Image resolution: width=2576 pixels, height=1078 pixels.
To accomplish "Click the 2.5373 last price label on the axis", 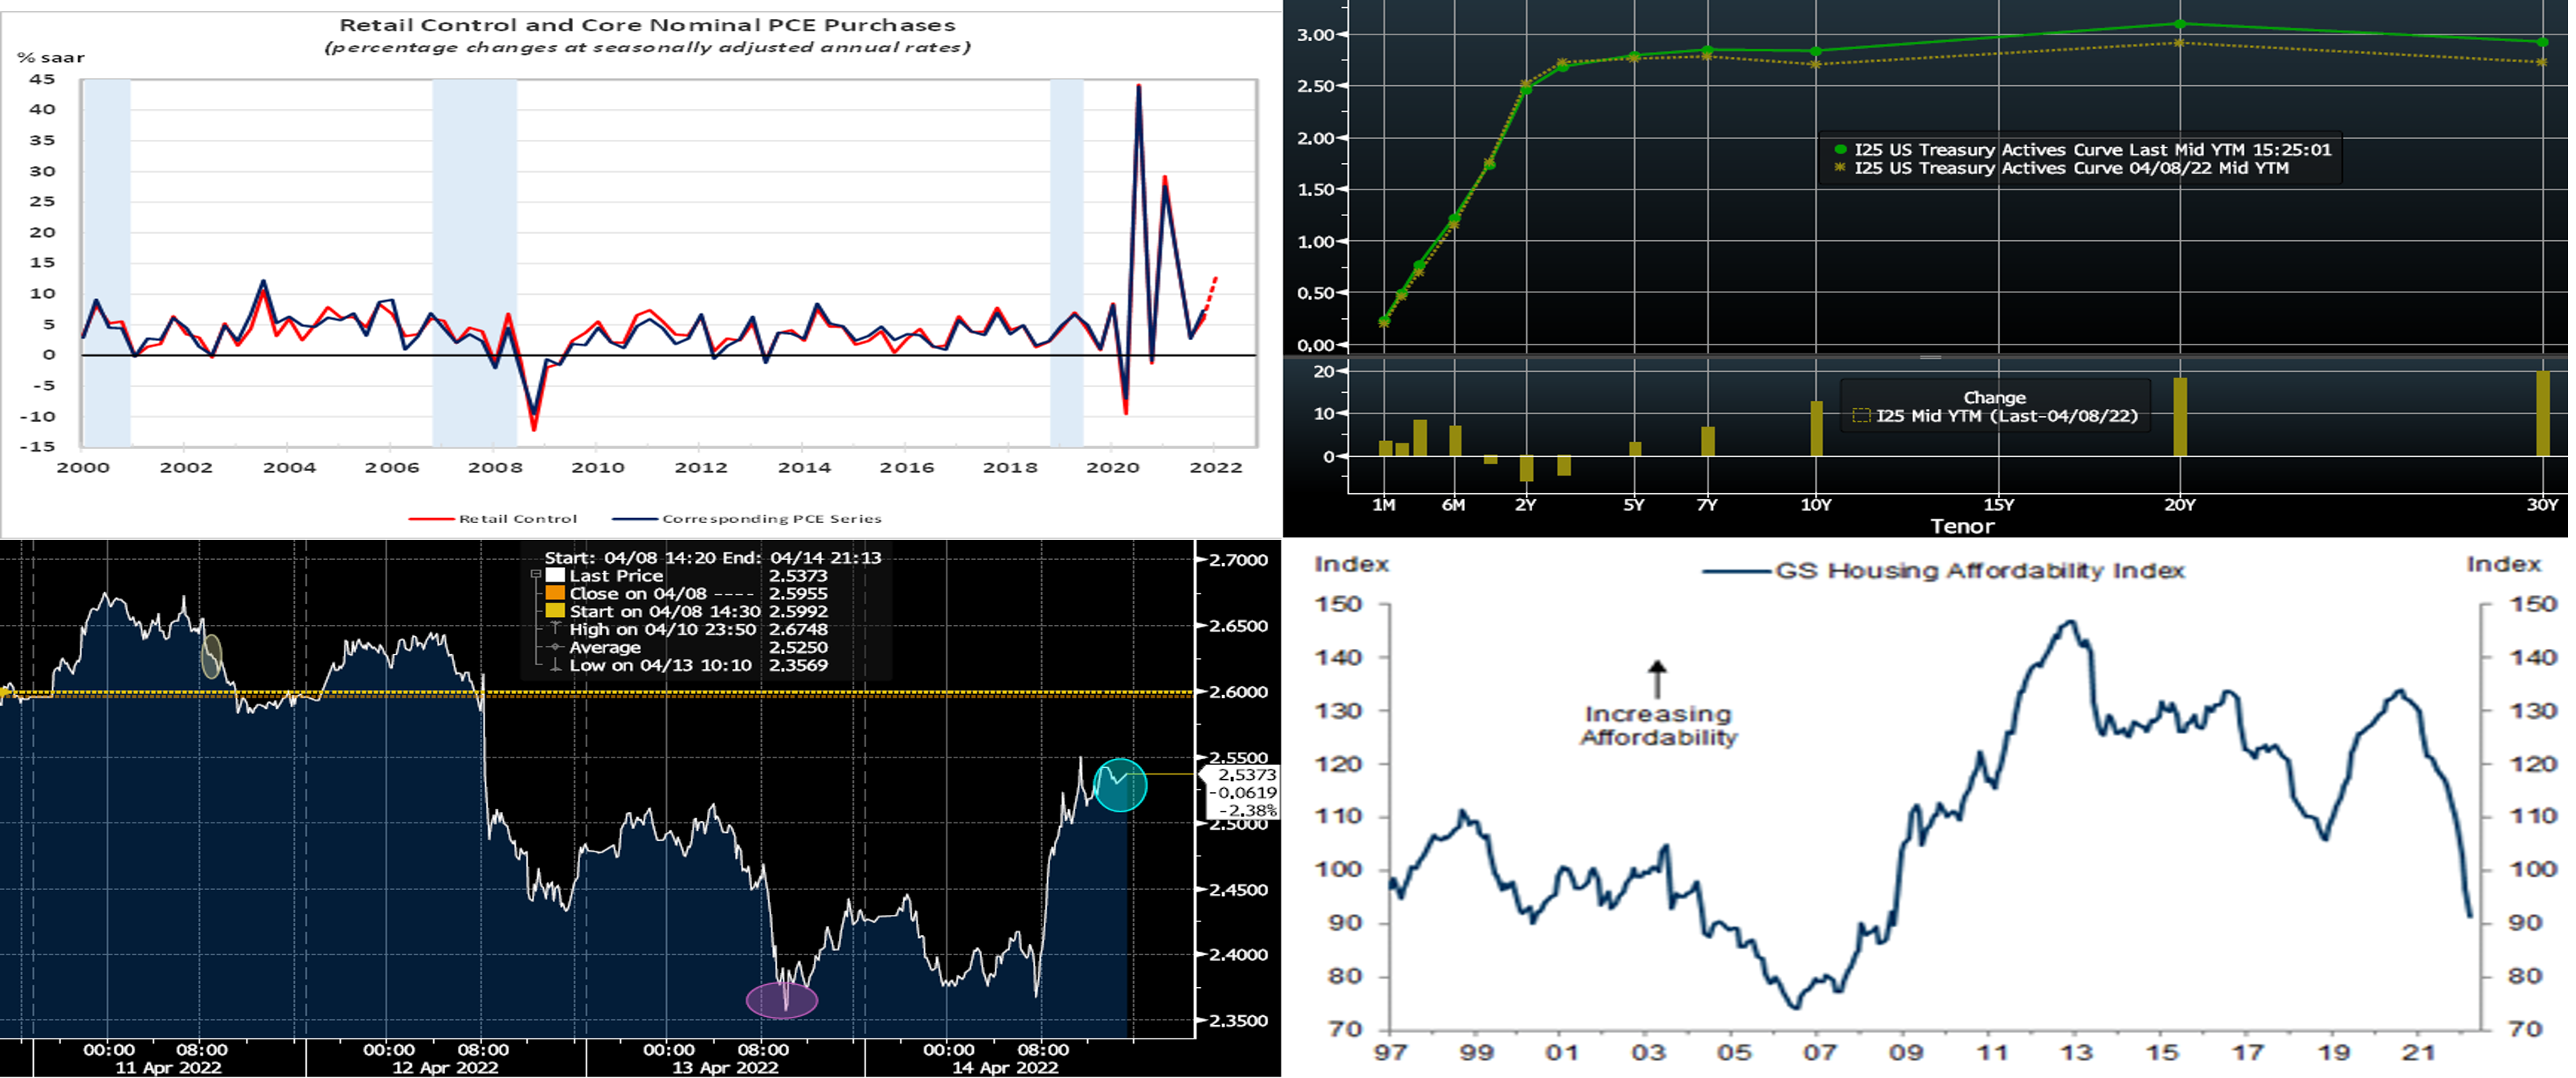I will [x=1246, y=774].
